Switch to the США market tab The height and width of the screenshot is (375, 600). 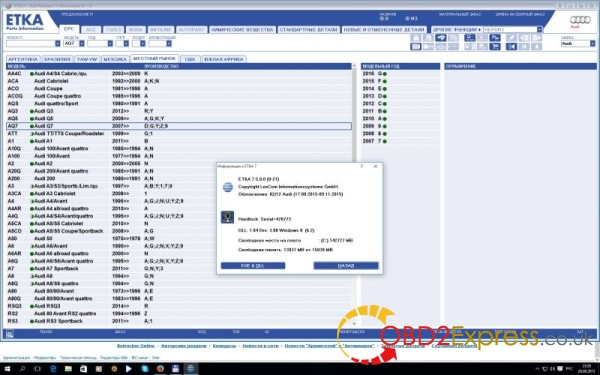pos(190,59)
